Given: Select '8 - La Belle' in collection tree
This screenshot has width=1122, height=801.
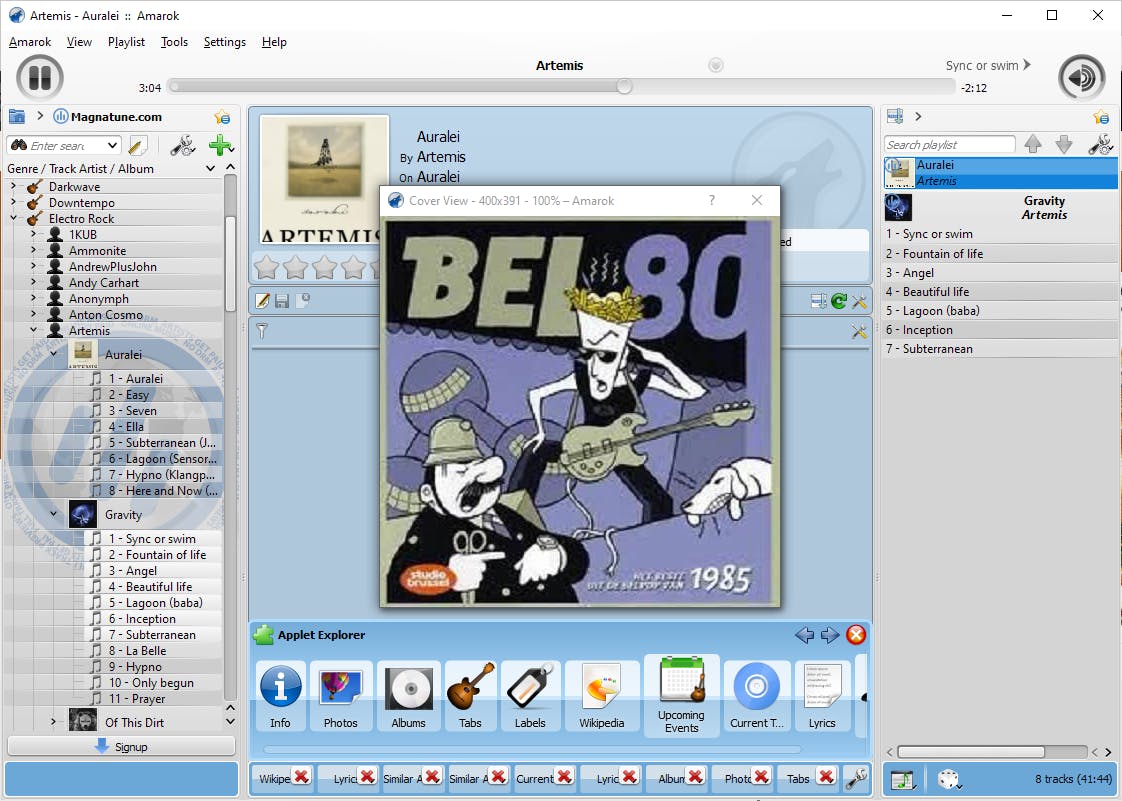Looking at the screenshot, I should (x=137, y=651).
